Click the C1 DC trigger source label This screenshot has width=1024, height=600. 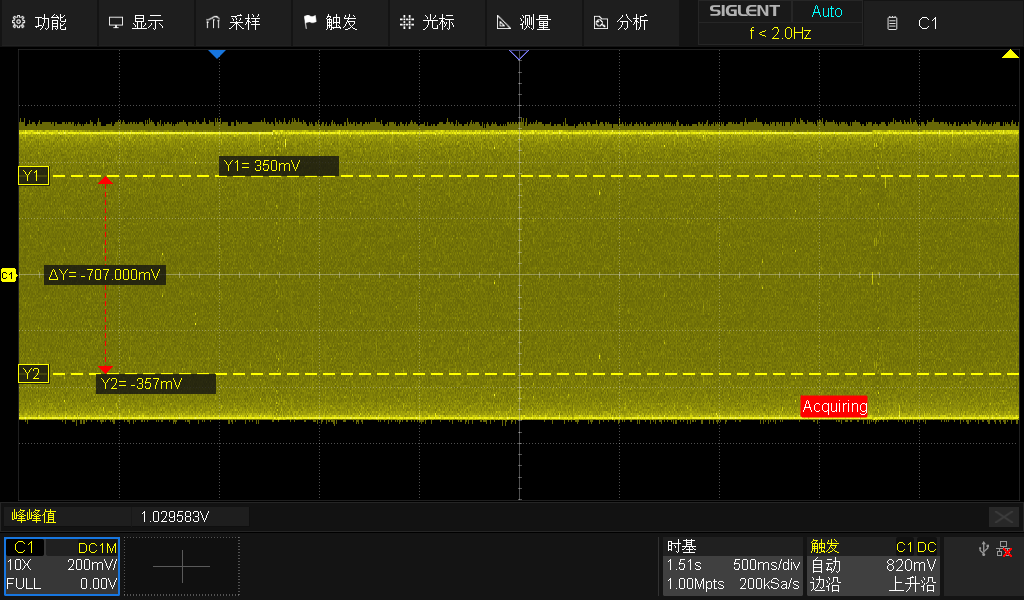coord(916,547)
